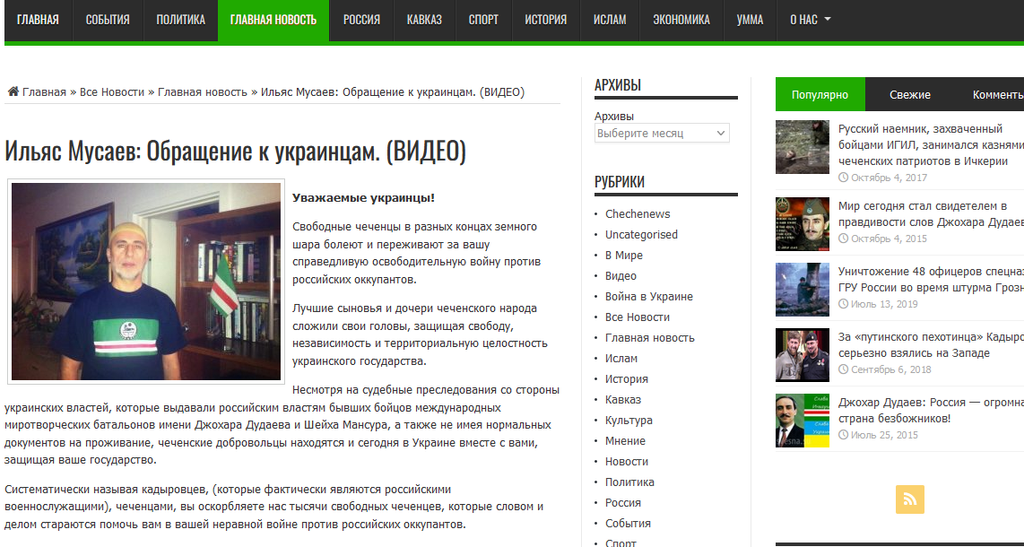Open article За «путинского пехотинца» Кадырова
This screenshot has width=1024, height=547.
click(x=931, y=345)
